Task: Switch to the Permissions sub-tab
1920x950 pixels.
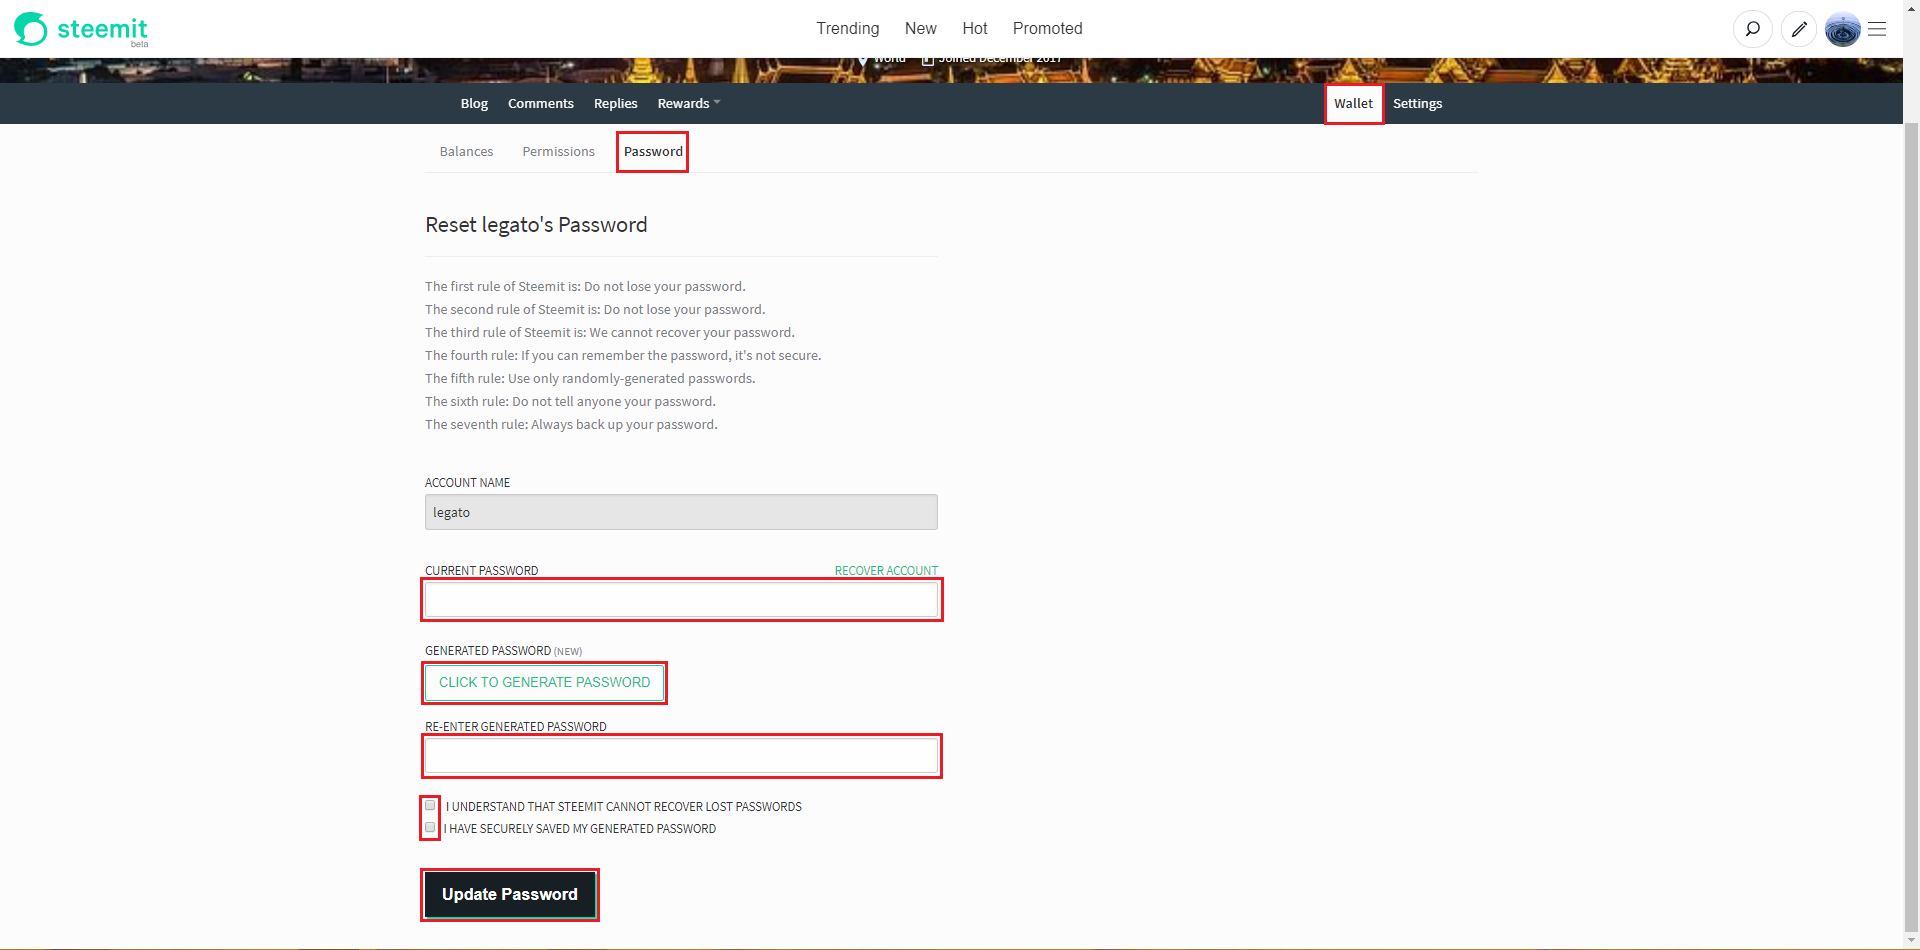Action: [x=558, y=151]
